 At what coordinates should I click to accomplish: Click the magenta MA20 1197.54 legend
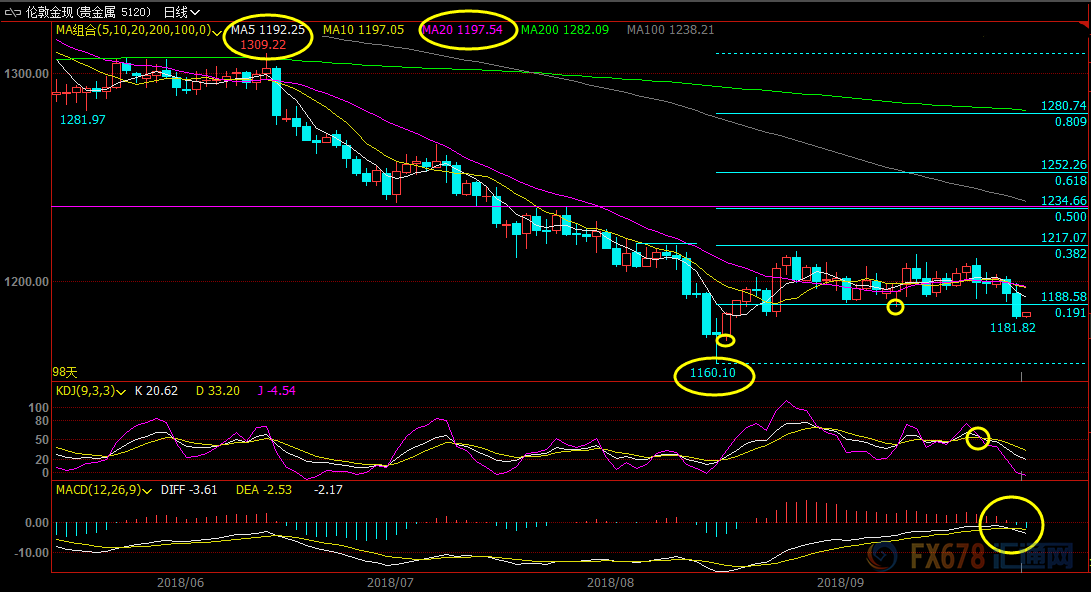click(462, 30)
